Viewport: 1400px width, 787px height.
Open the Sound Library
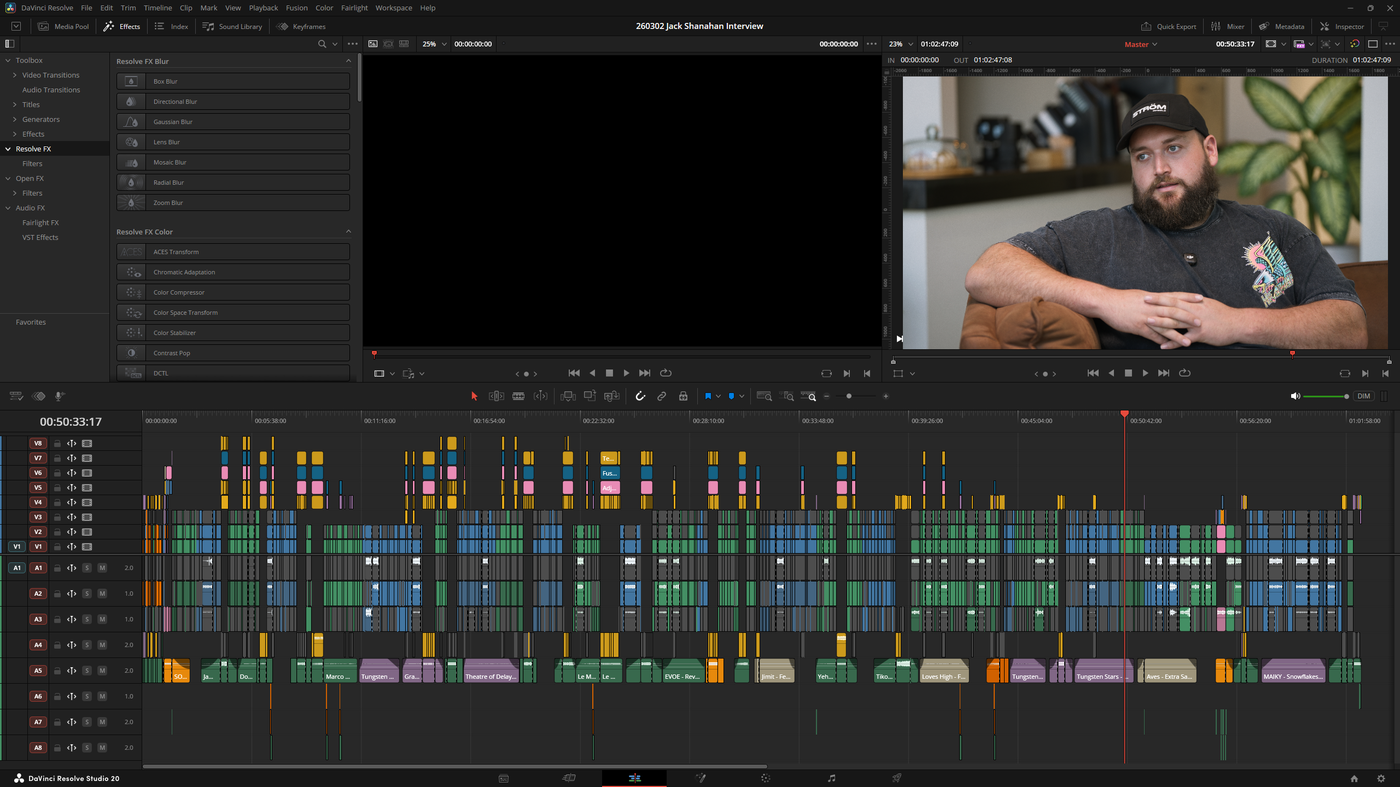coord(232,26)
